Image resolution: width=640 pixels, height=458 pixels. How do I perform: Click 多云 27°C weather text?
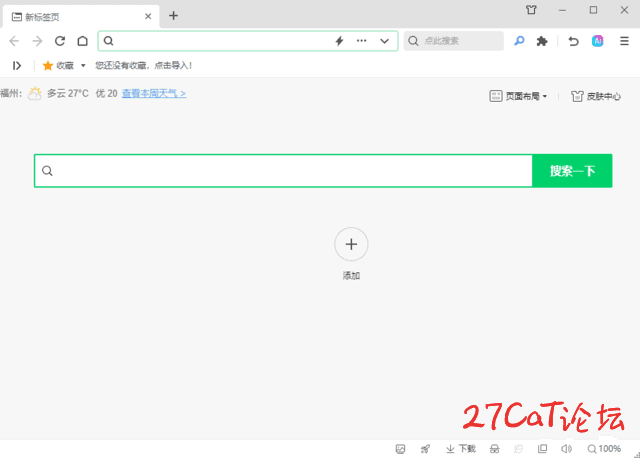click(68, 93)
